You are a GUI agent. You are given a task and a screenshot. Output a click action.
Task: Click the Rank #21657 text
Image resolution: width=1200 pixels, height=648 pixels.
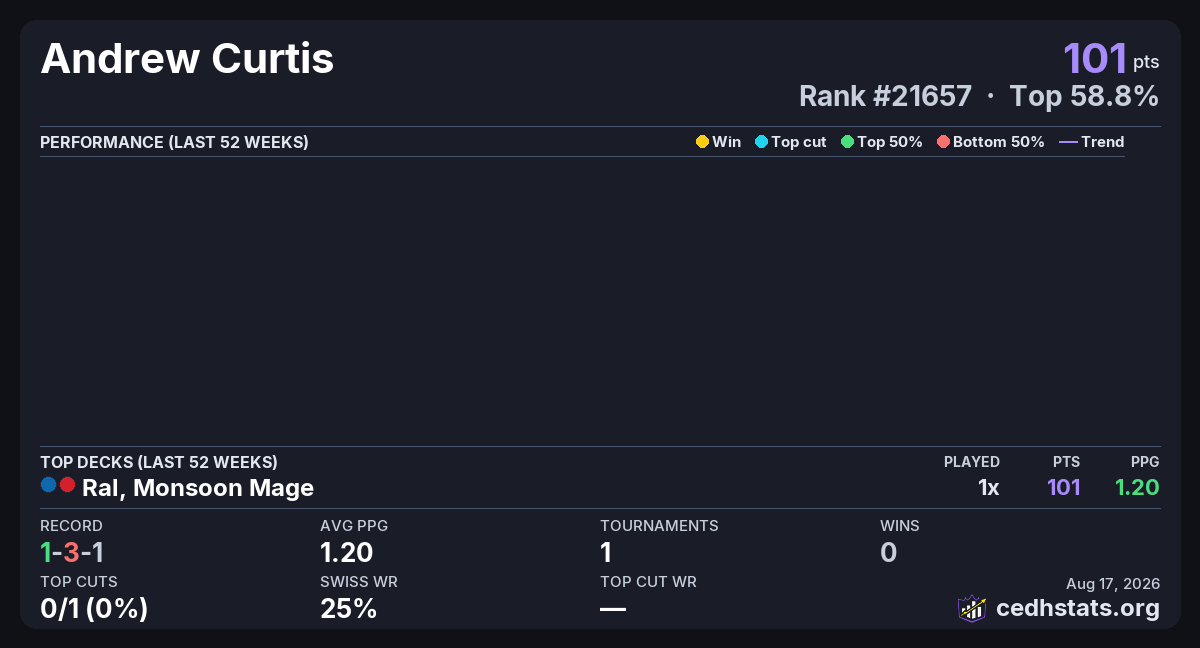[x=885, y=96]
